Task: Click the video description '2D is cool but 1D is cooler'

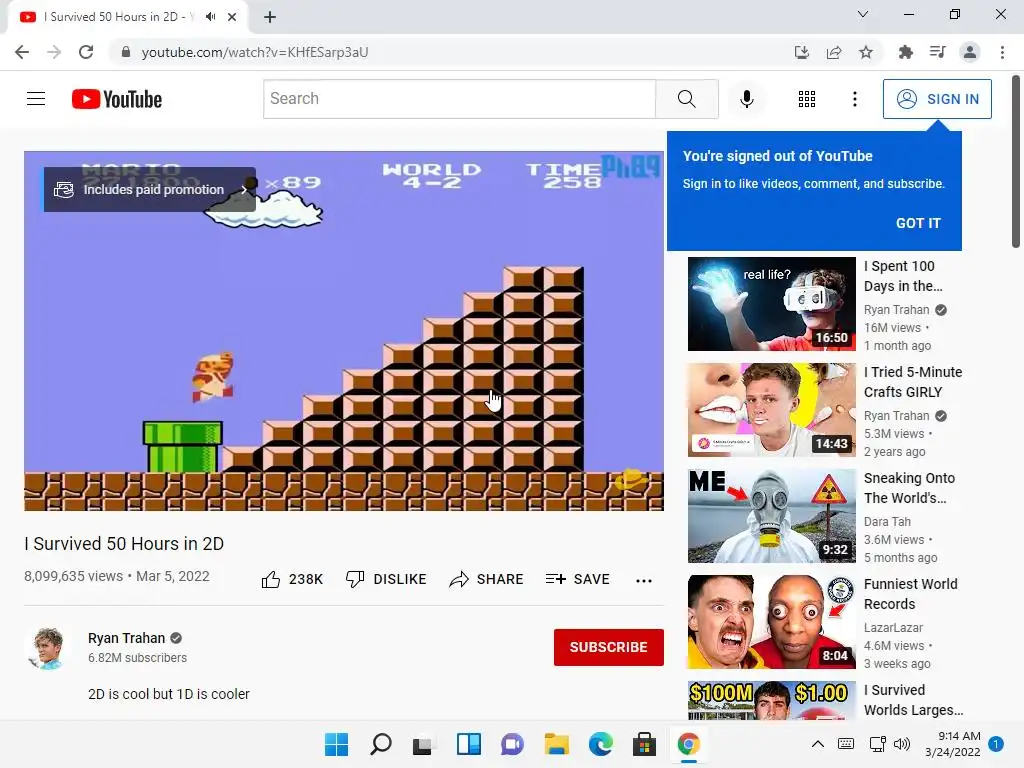Action: 168,694
